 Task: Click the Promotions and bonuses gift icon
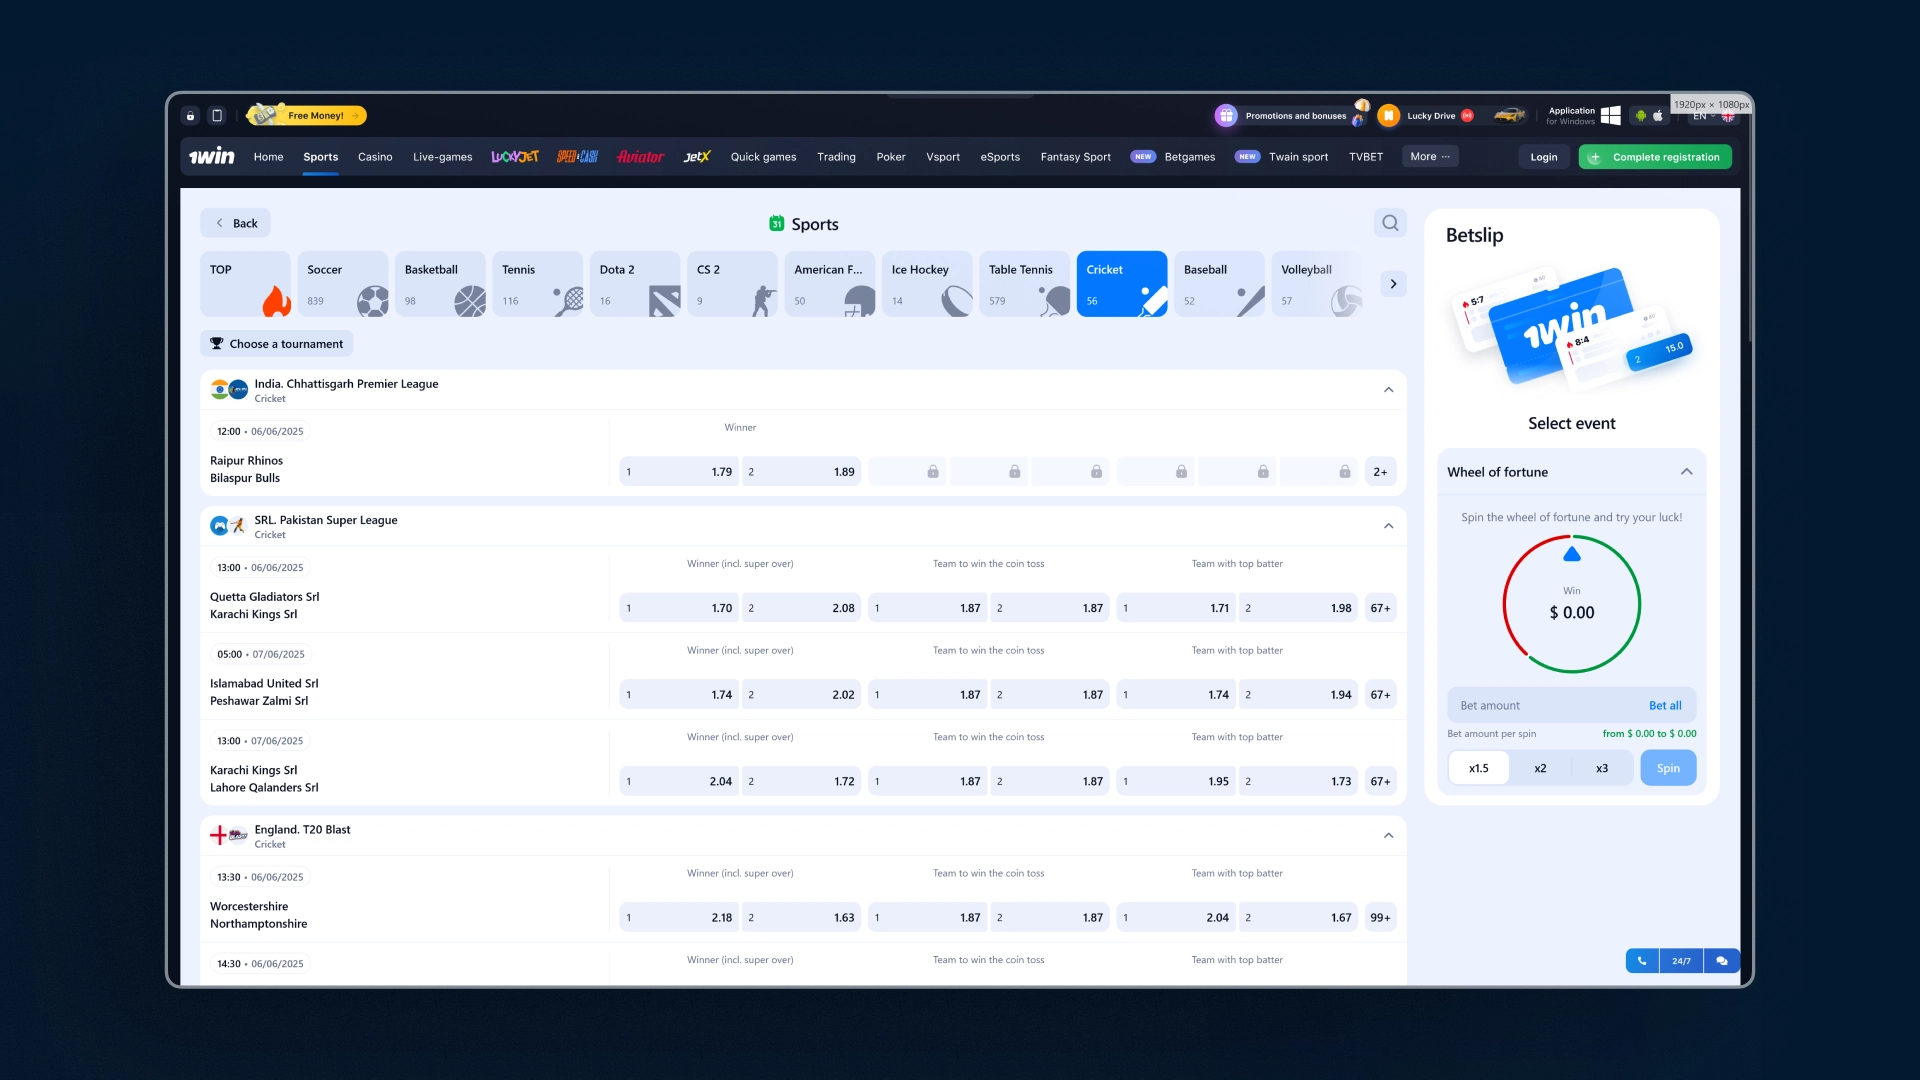[1226, 115]
